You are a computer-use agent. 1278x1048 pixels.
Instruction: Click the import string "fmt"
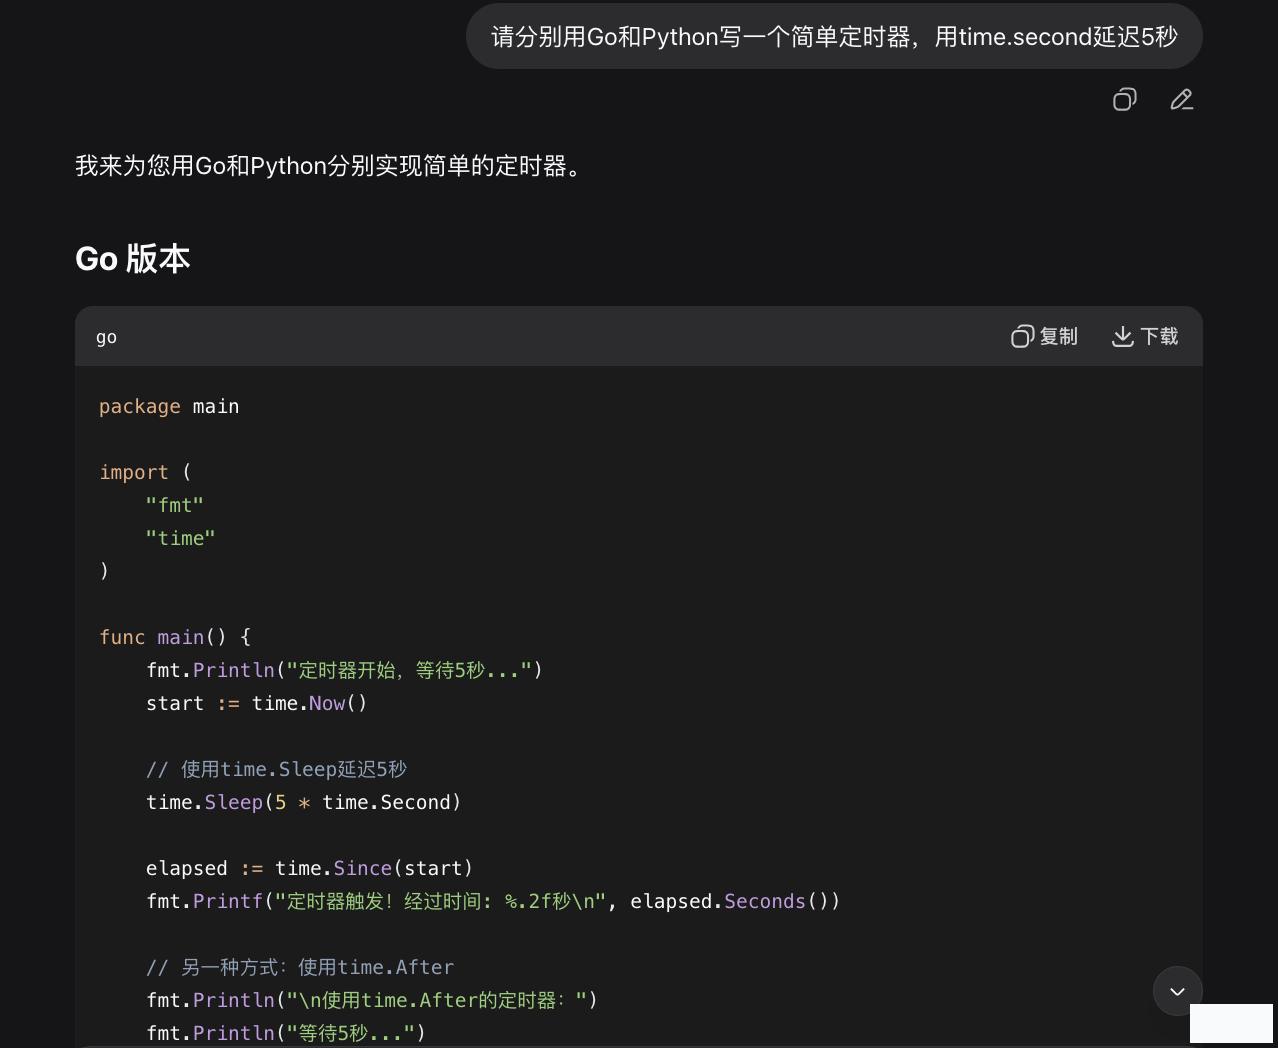click(x=175, y=505)
